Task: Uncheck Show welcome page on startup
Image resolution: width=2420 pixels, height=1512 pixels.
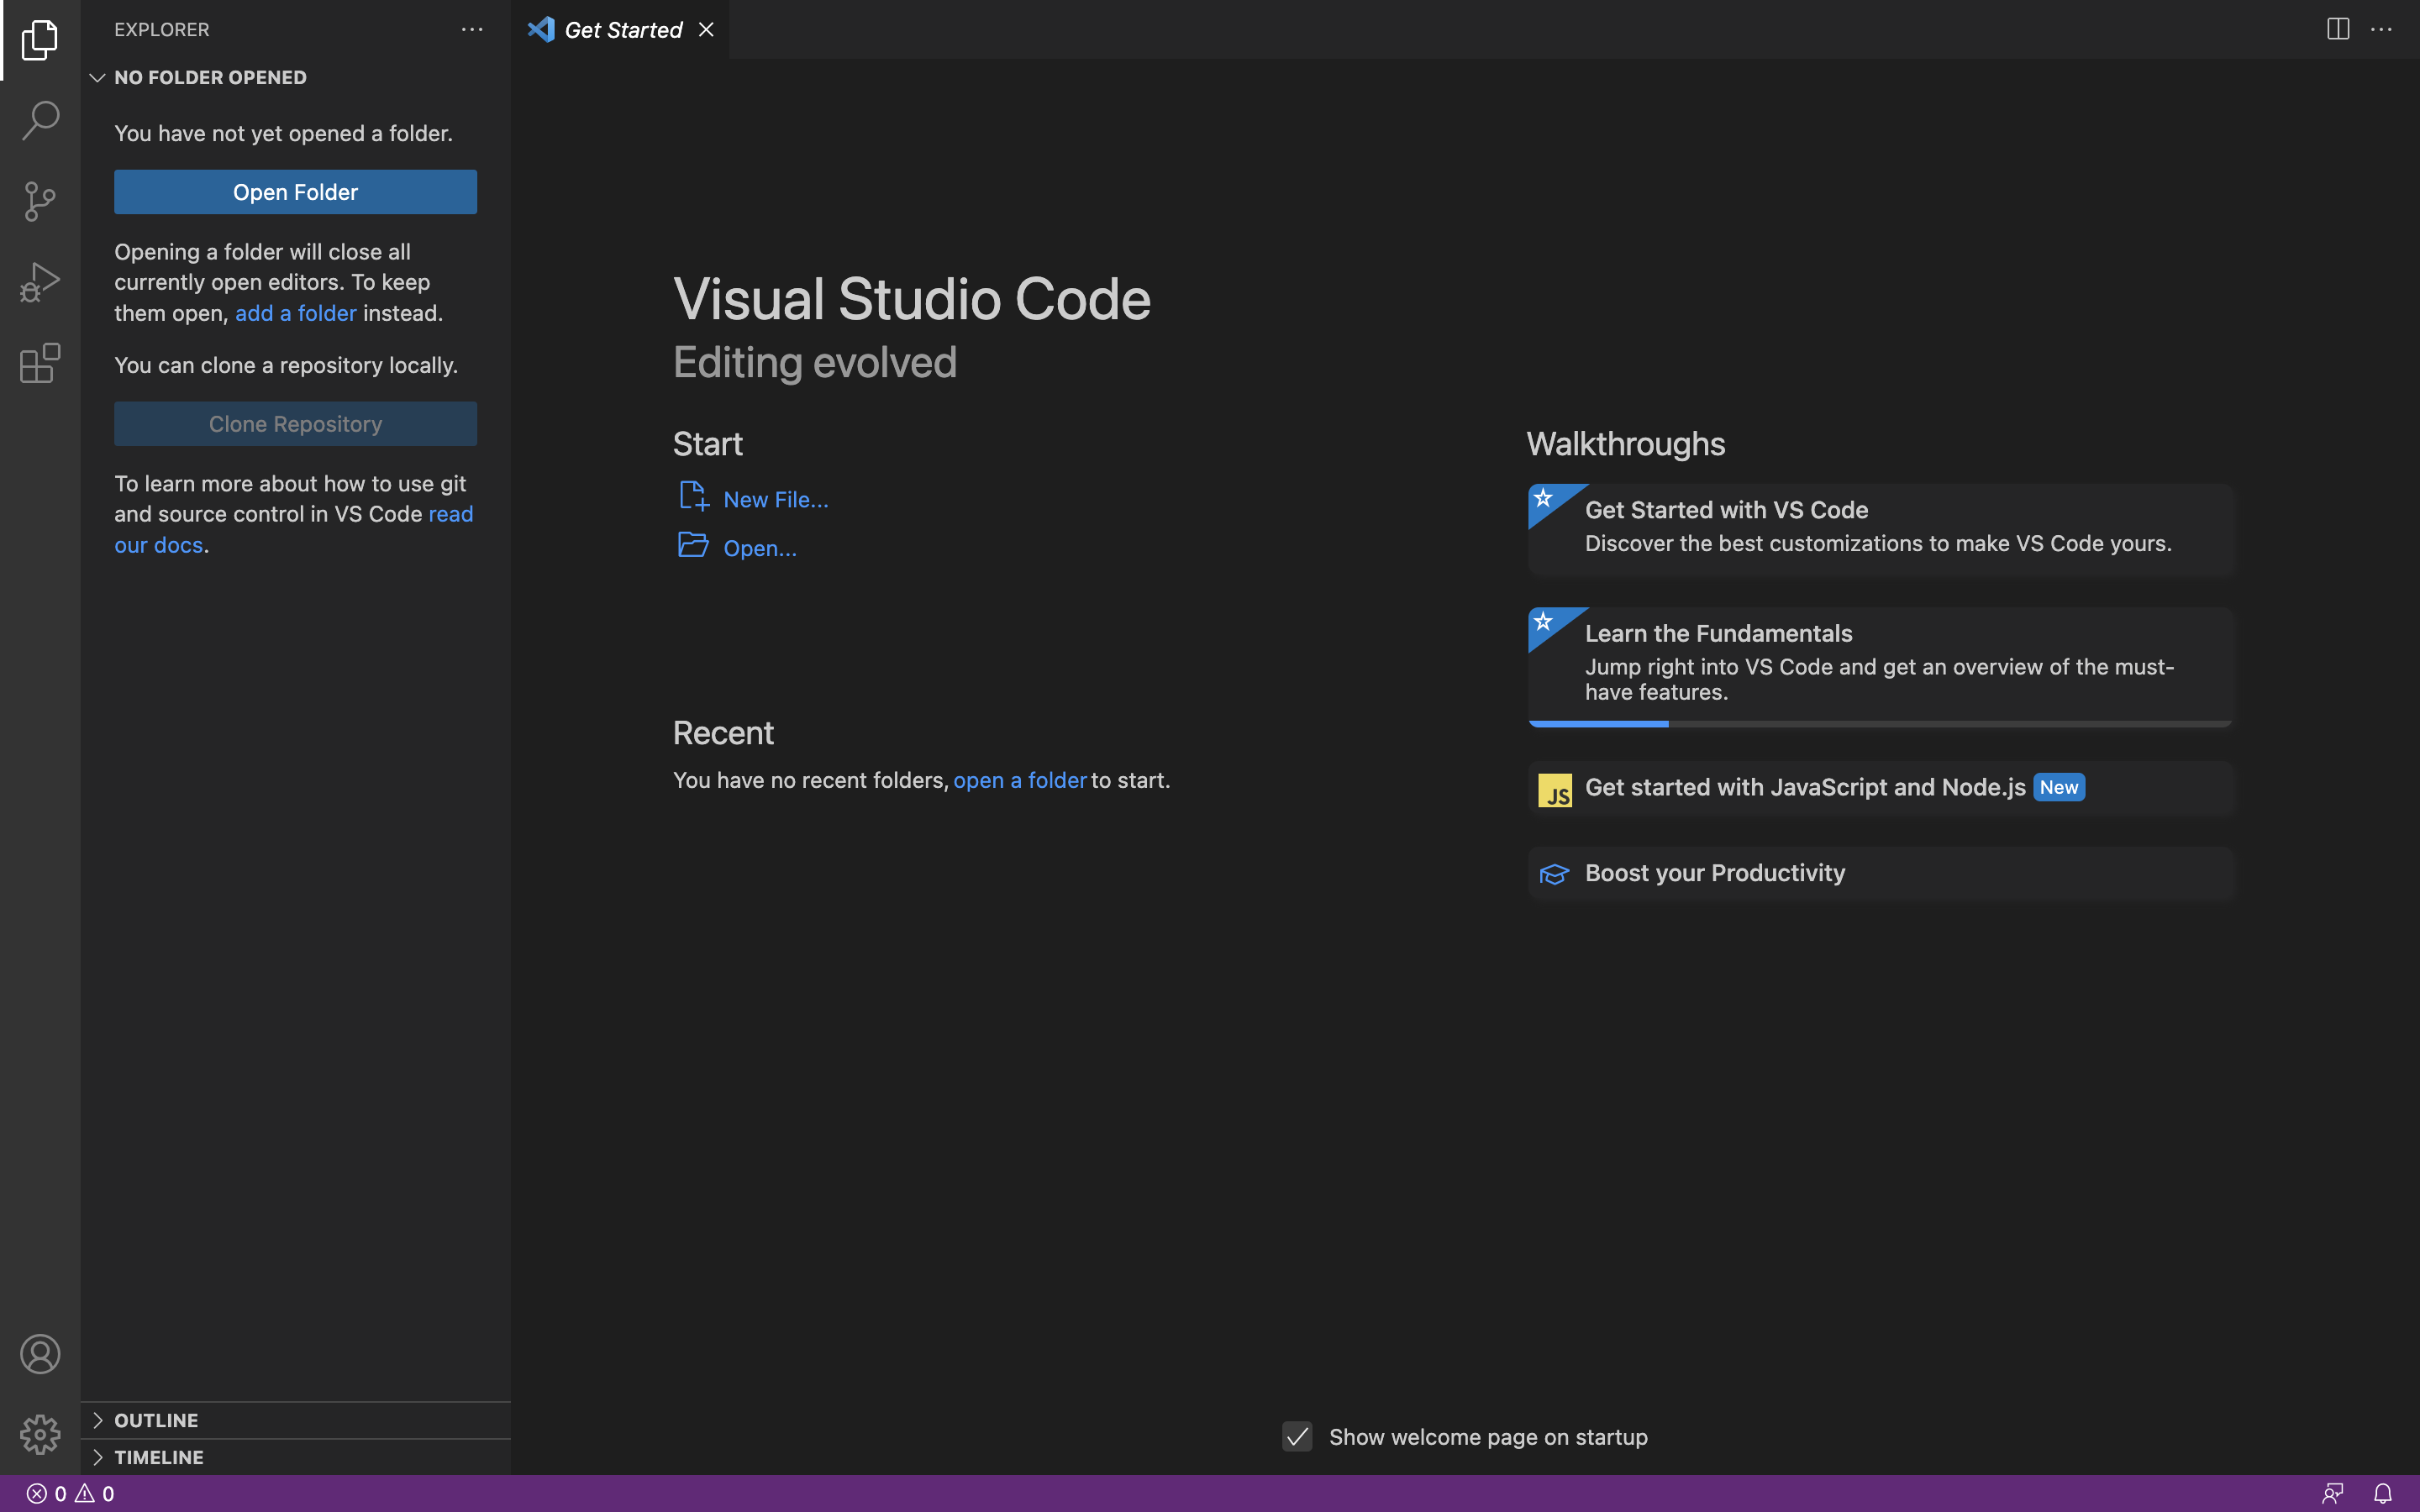Action: [1297, 1437]
